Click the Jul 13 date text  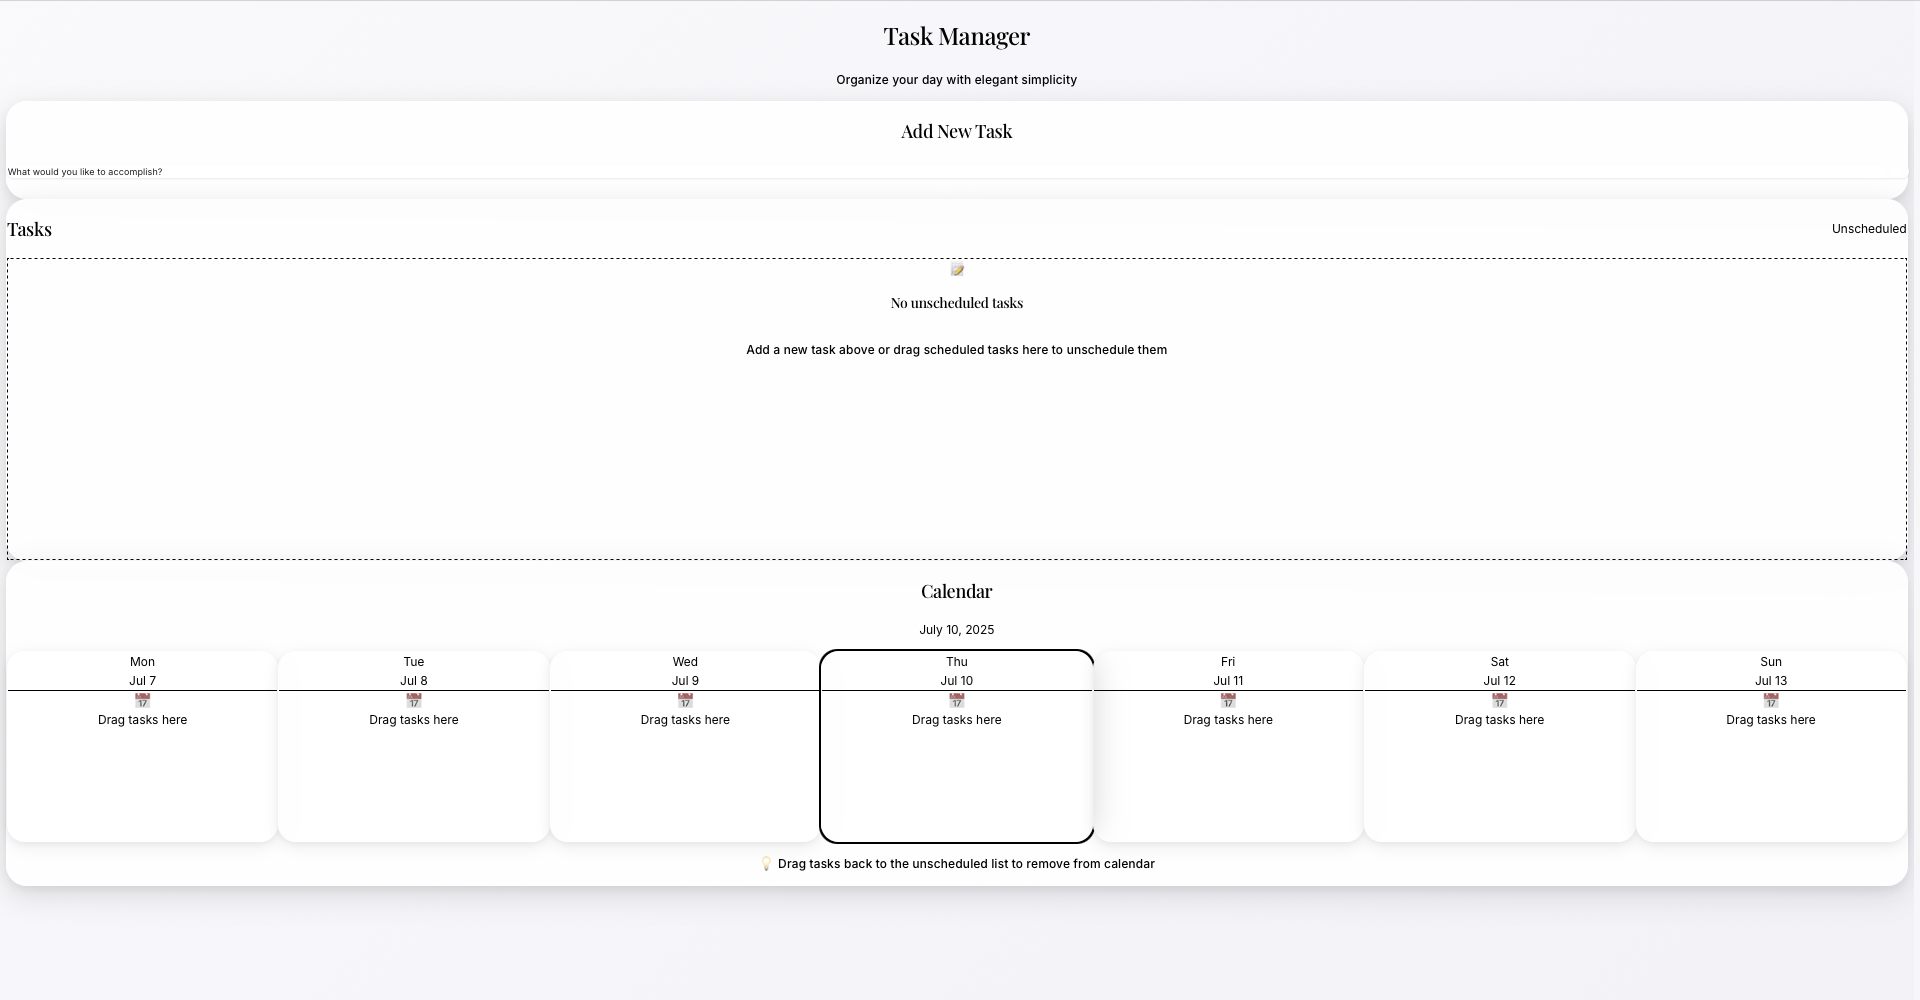1771,681
